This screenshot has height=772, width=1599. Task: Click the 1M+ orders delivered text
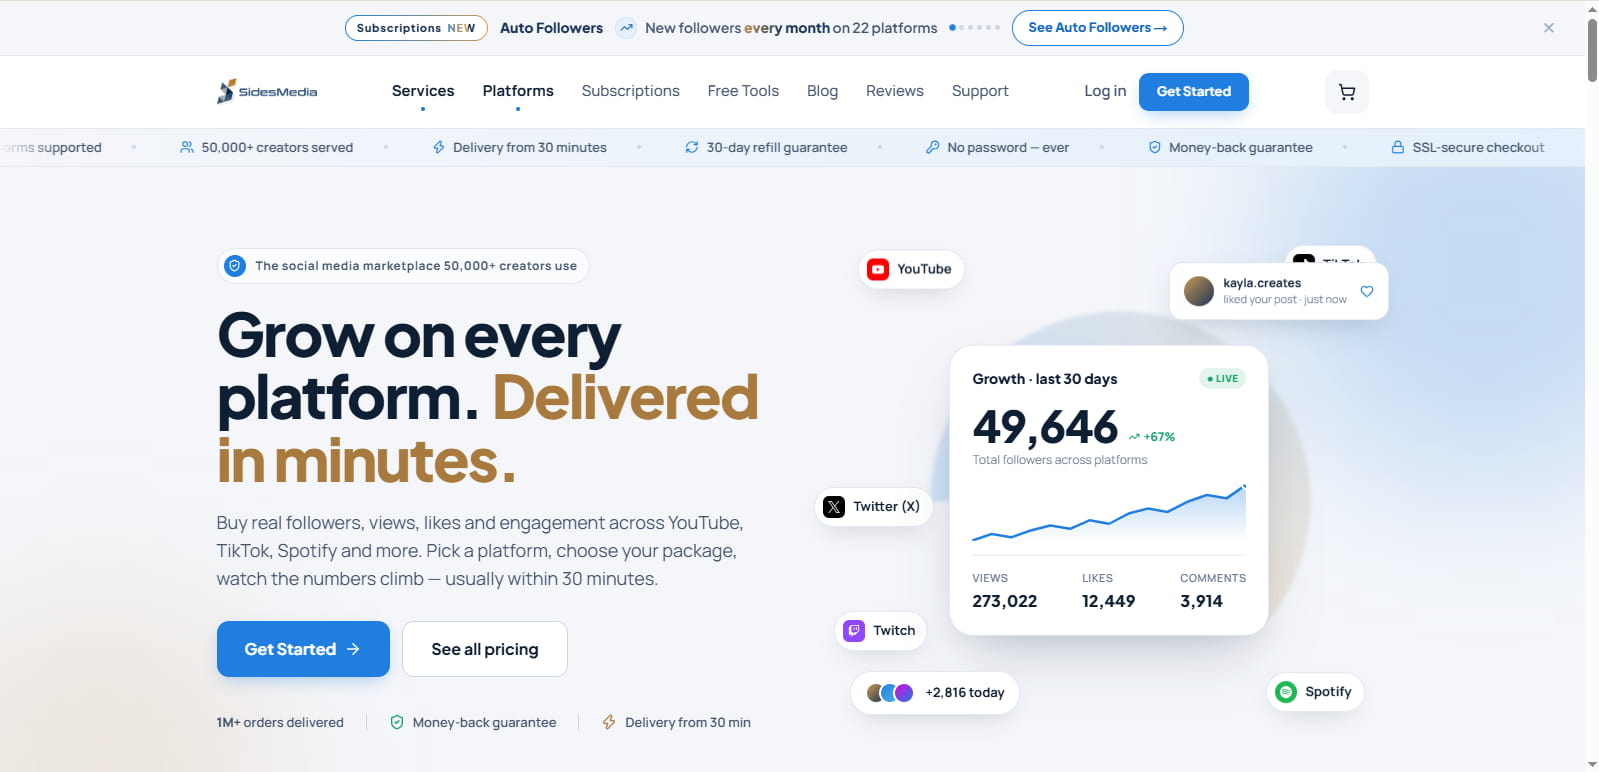pyautogui.click(x=280, y=722)
